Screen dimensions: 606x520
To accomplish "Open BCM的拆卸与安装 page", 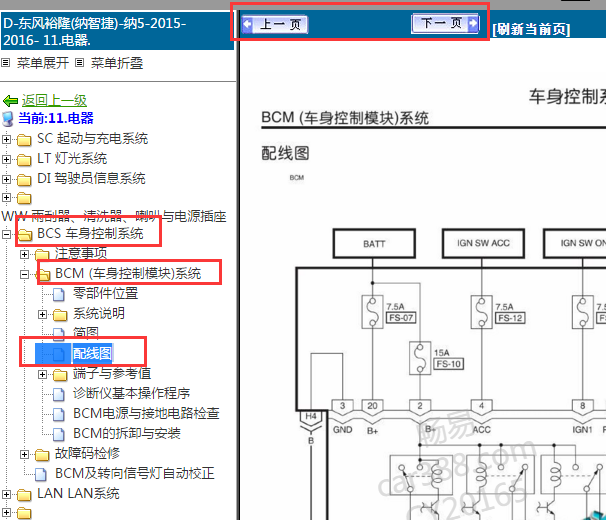I will click(127, 434).
